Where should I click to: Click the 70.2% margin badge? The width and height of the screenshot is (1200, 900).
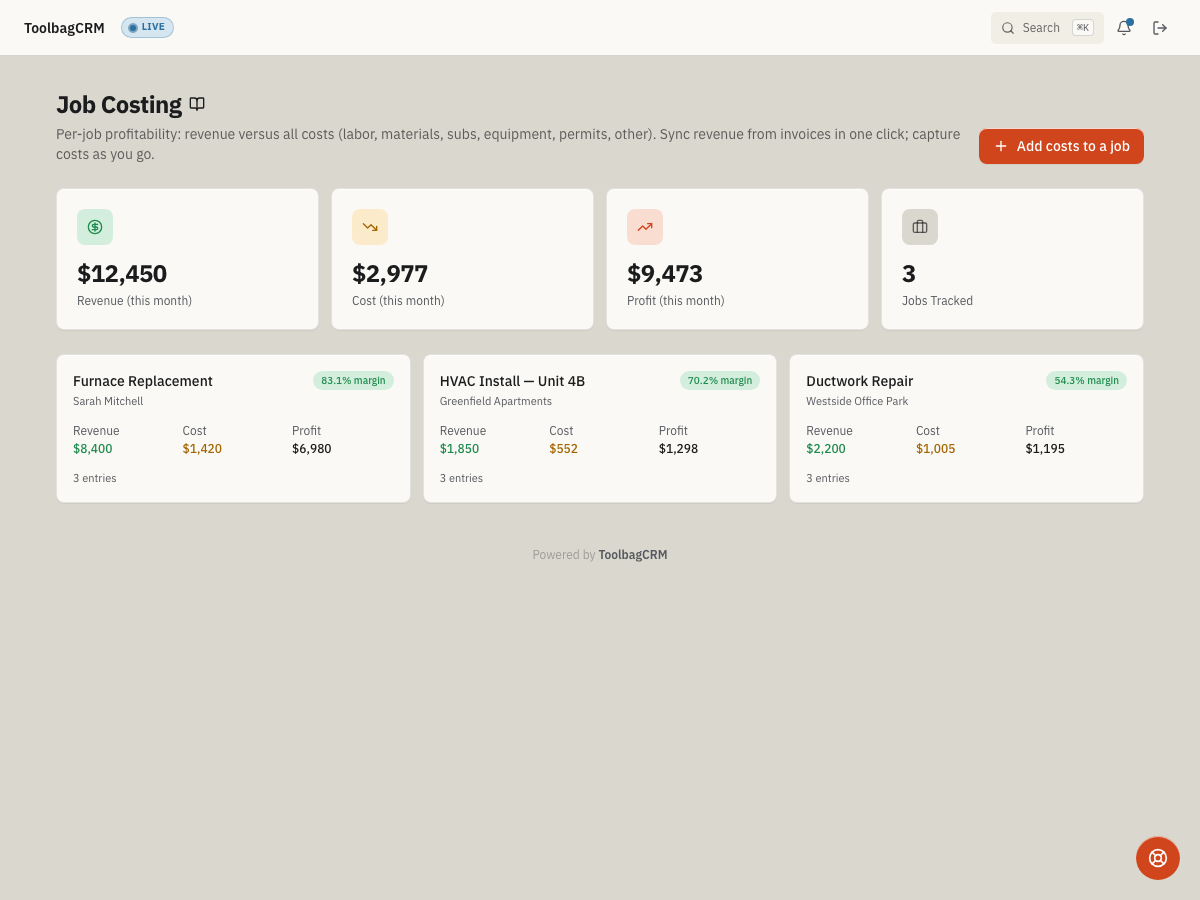[x=720, y=380]
